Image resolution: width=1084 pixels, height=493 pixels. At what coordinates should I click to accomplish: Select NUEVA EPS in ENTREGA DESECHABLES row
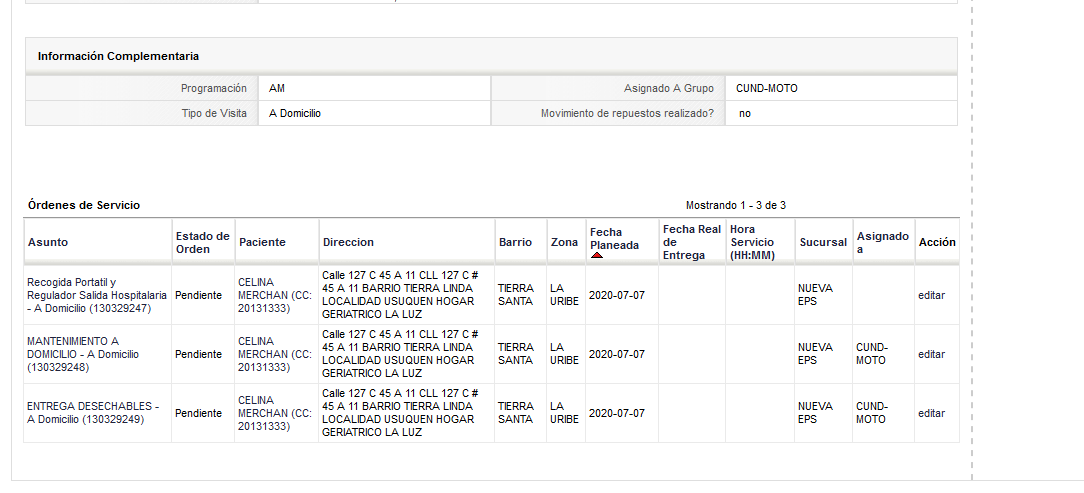(815, 413)
